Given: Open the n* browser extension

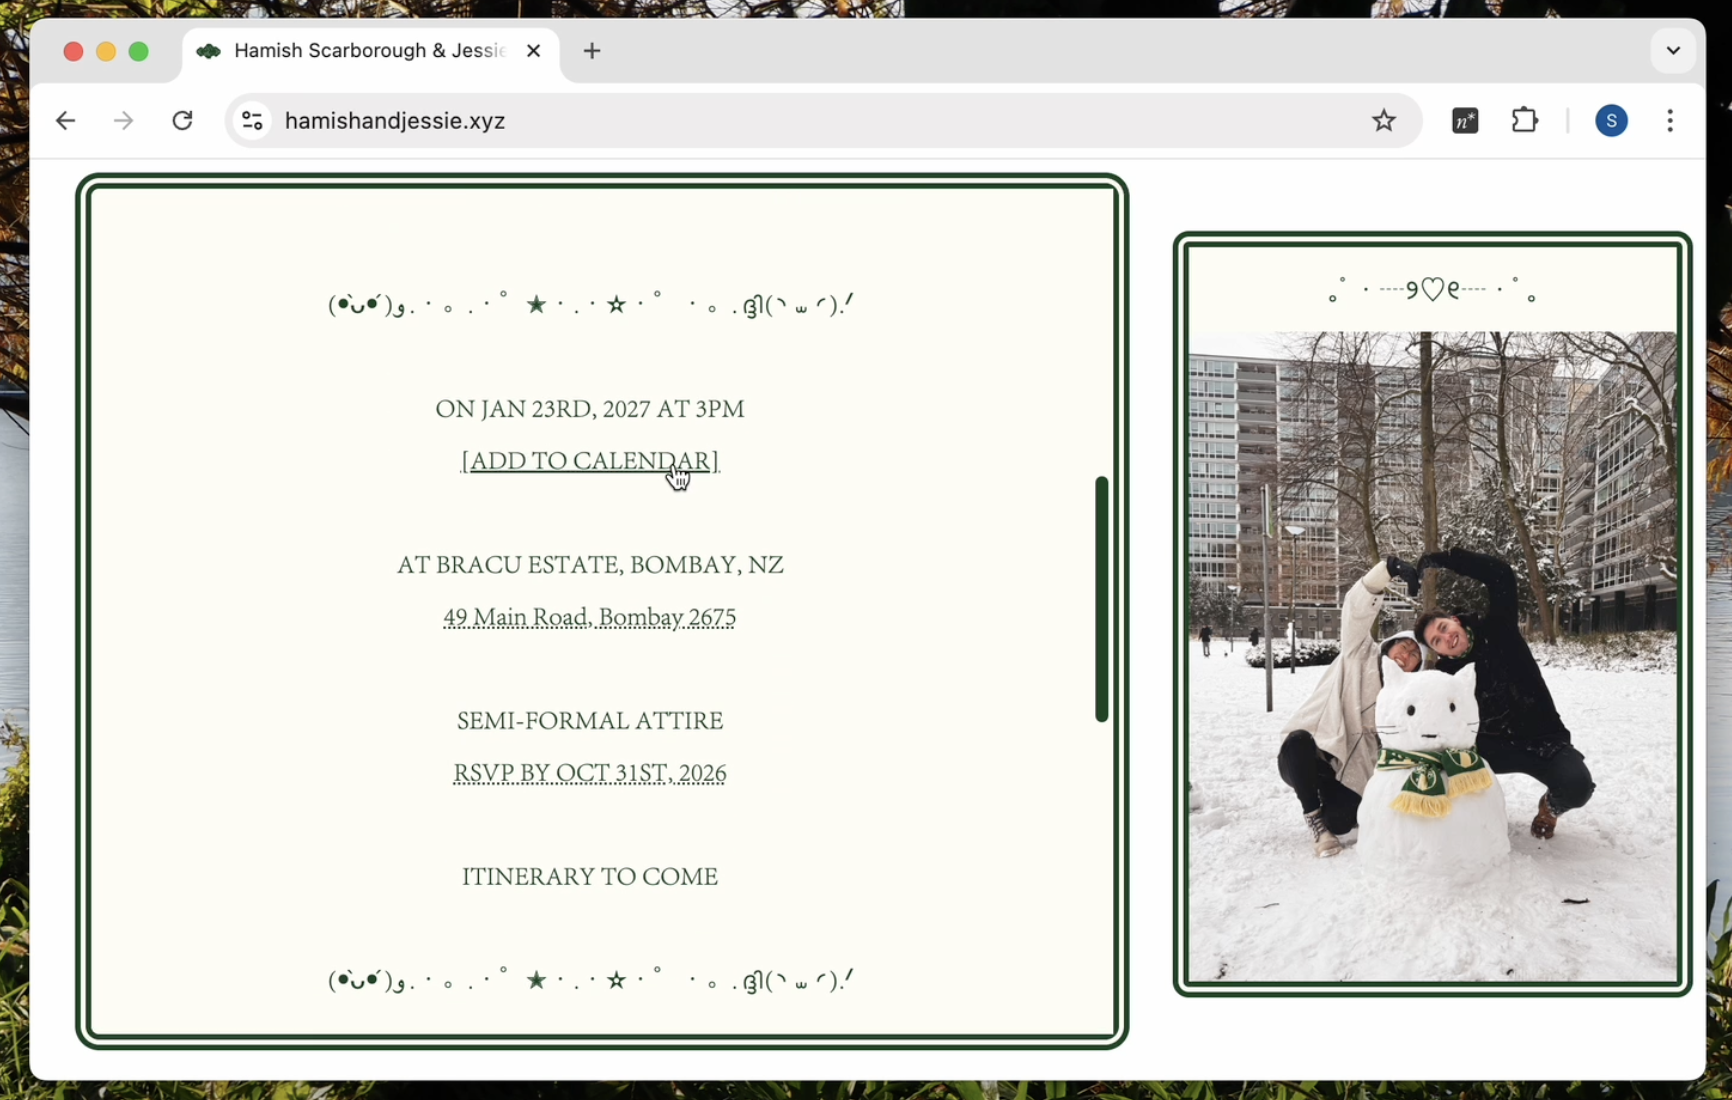Looking at the screenshot, I should pyautogui.click(x=1465, y=121).
